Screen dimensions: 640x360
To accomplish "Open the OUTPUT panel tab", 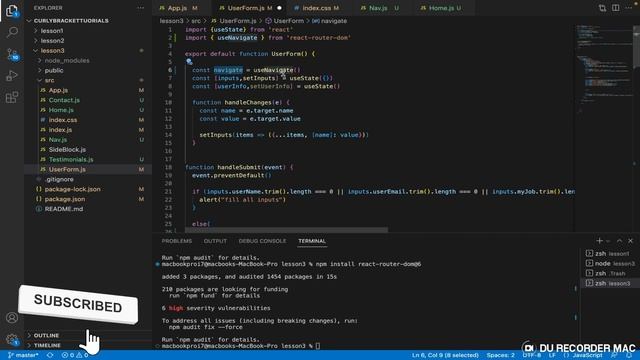I will (x=215, y=241).
